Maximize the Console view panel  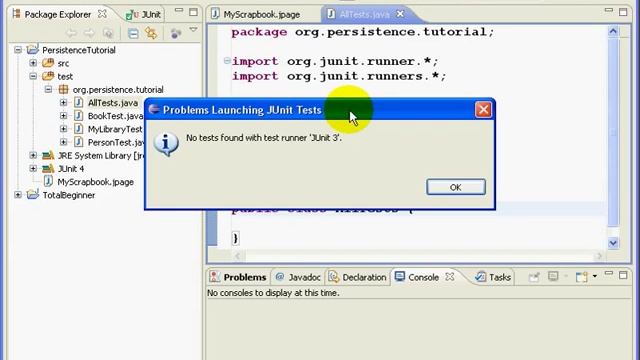coord(623,275)
